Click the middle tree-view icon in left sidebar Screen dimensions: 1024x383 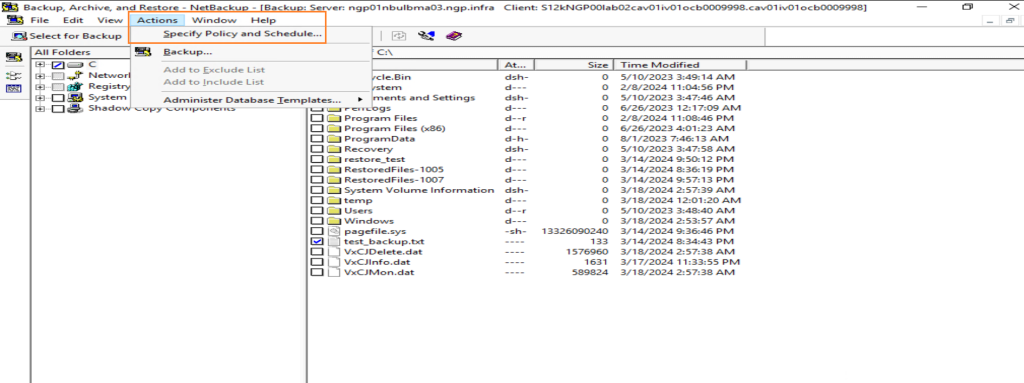(14, 75)
